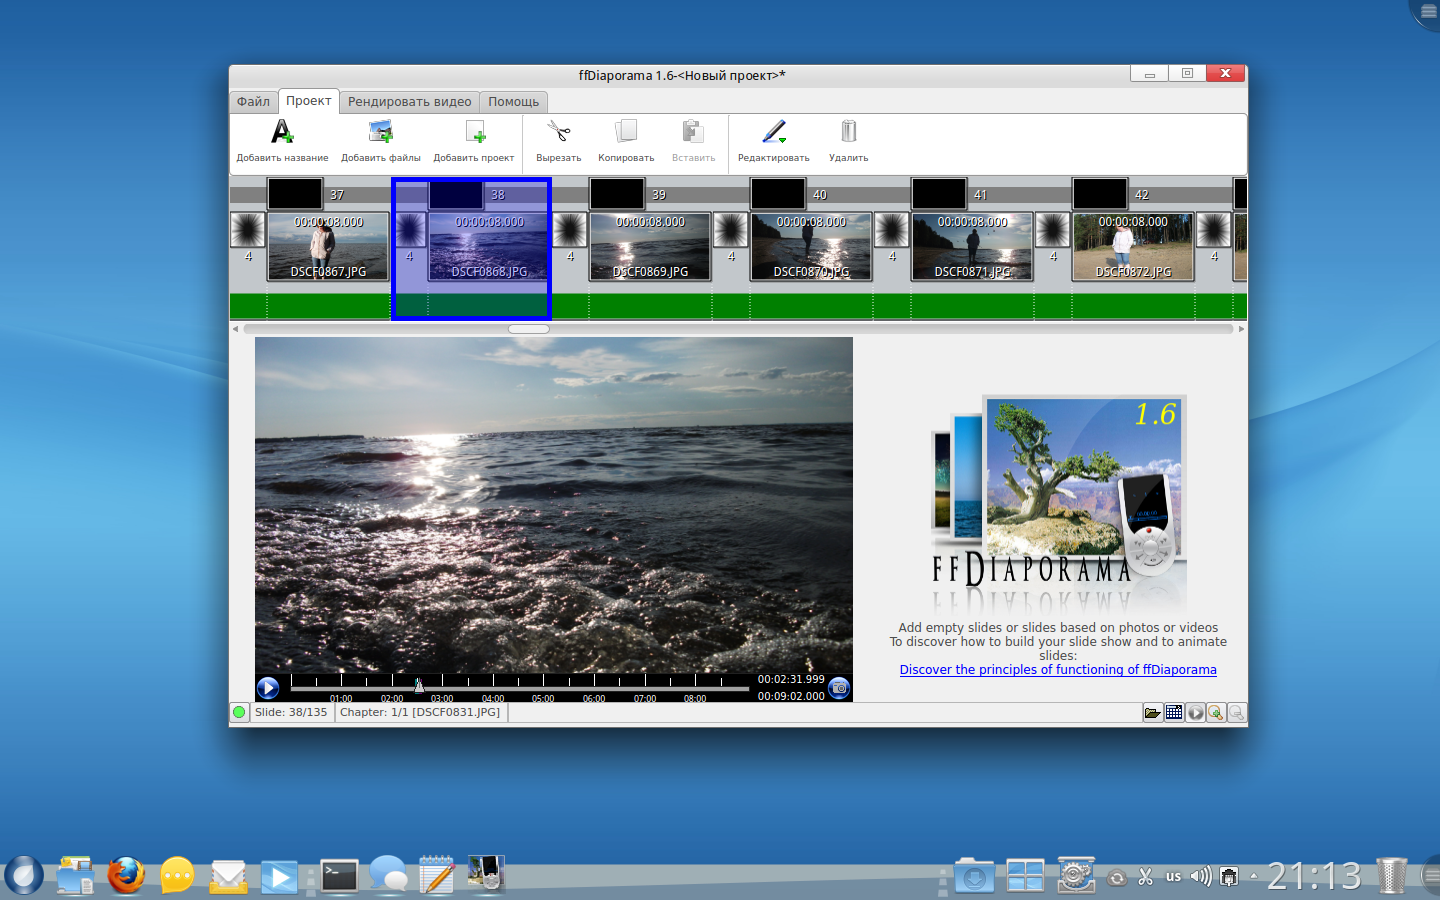
Task: Open the notes editor in the taskbar
Action: coord(437,876)
